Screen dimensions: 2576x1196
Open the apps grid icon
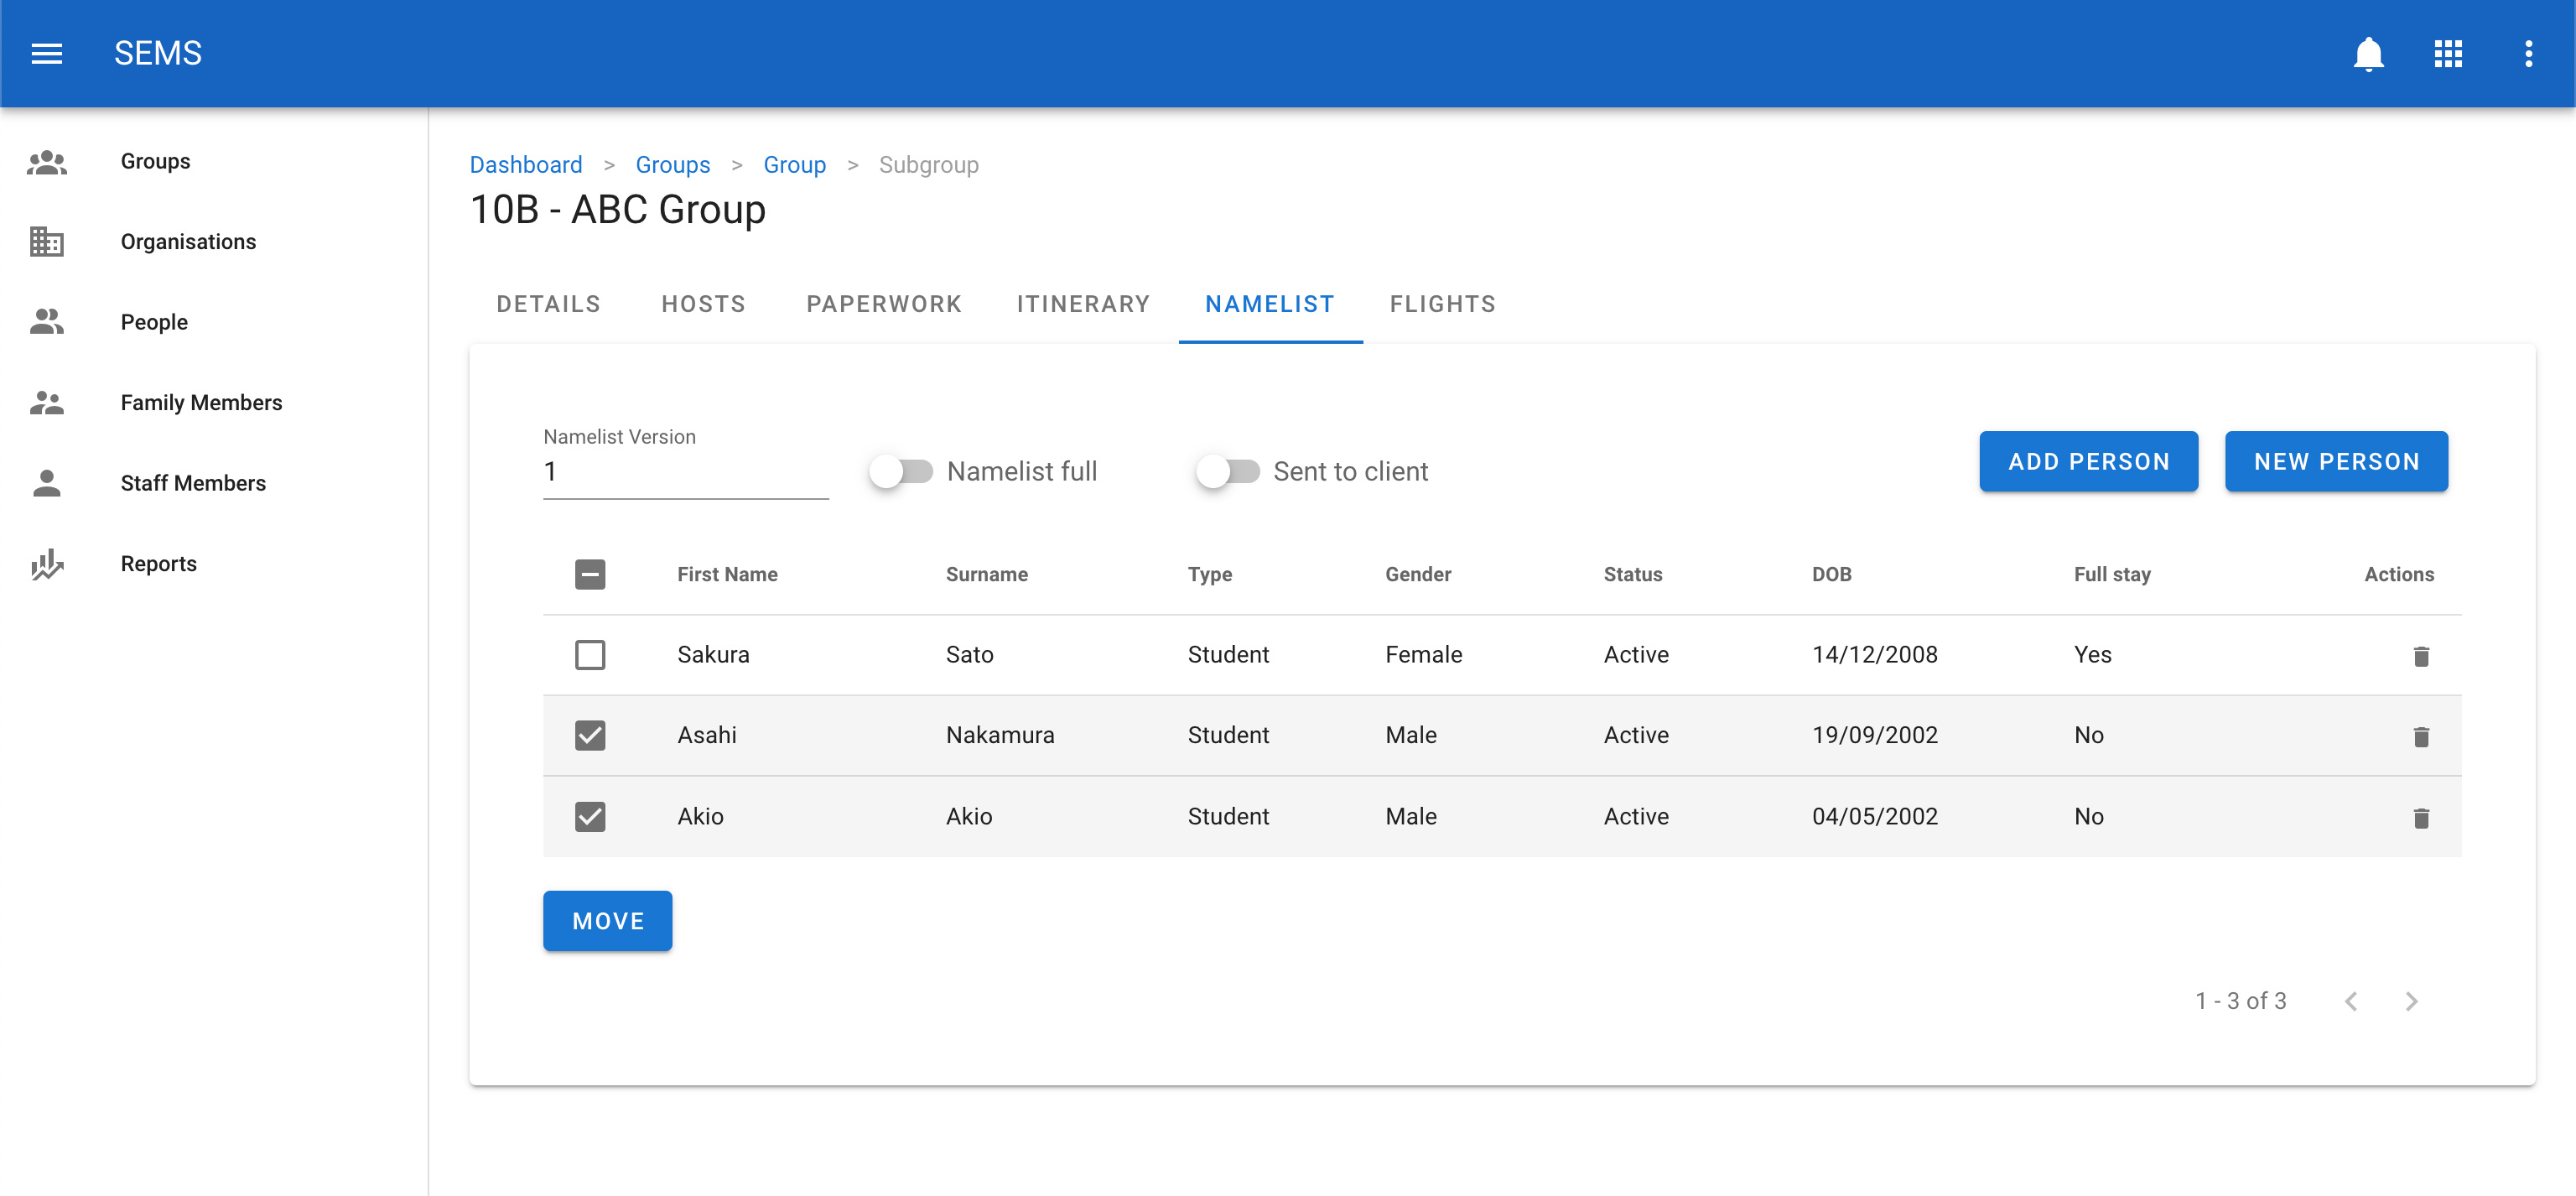tap(2448, 53)
